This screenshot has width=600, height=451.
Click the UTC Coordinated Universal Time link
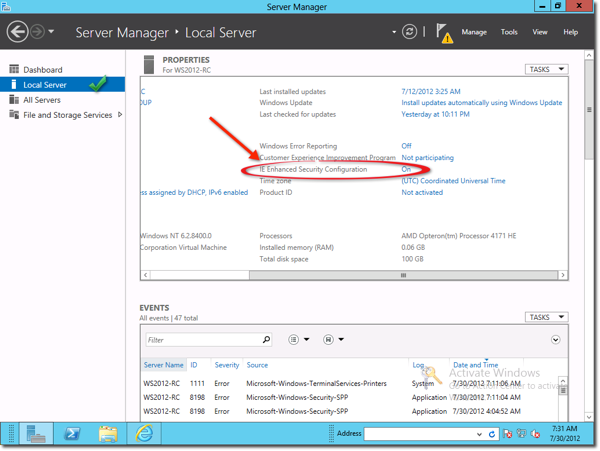[x=453, y=181]
